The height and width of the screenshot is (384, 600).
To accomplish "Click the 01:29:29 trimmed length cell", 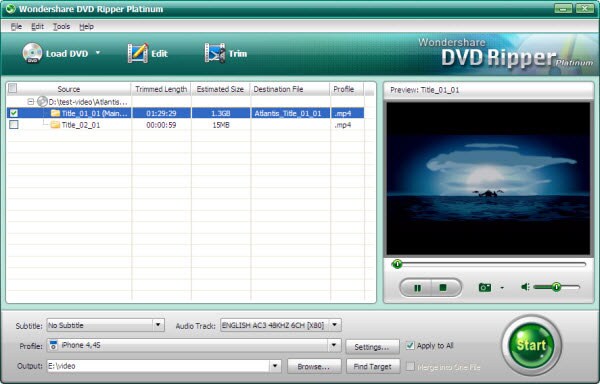I will 161,113.
